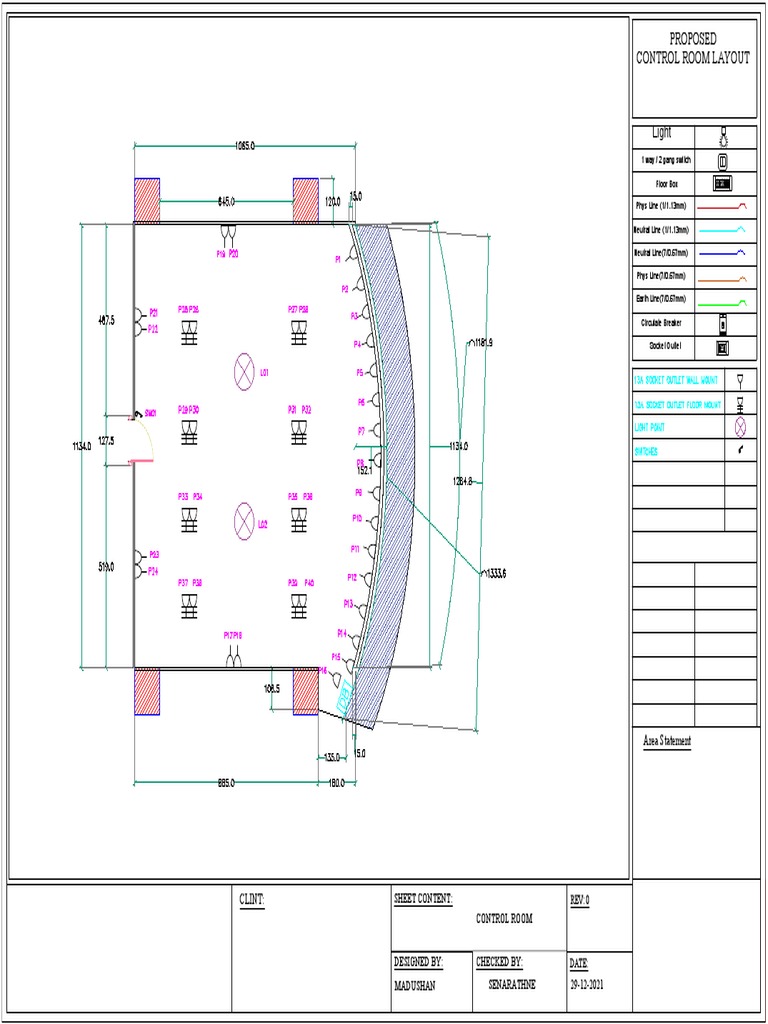
Task: Click the 645.0 dimension text
Action: click(227, 201)
